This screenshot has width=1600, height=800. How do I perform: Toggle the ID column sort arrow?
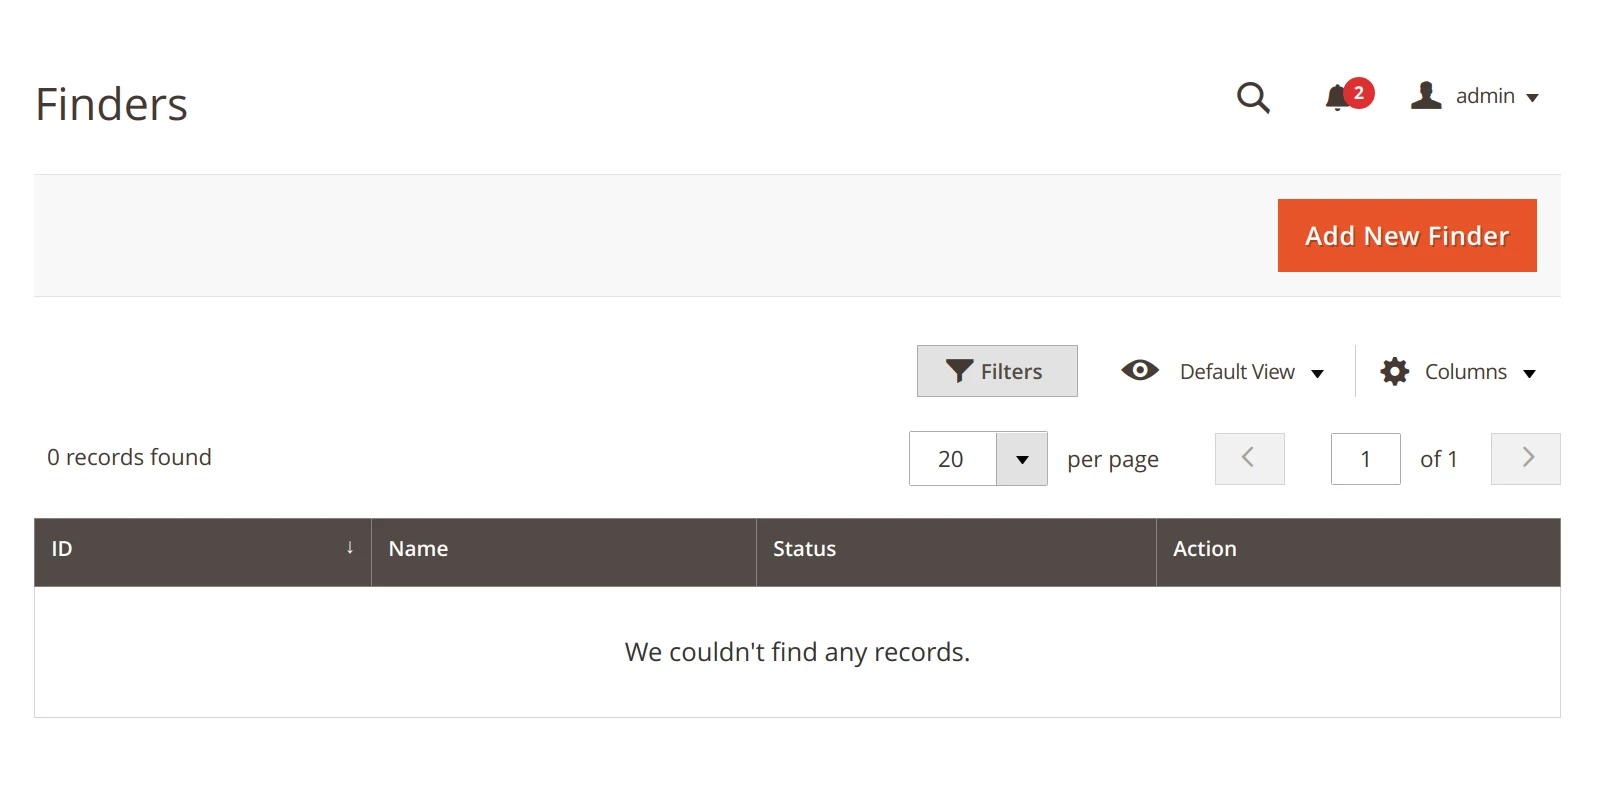click(x=349, y=548)
